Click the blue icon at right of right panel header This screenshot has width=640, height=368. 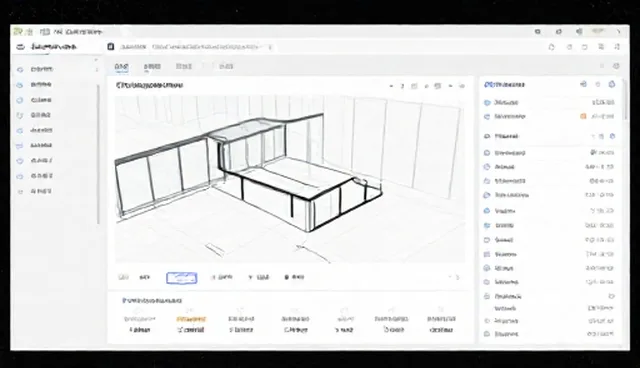(x=611, y=84)
